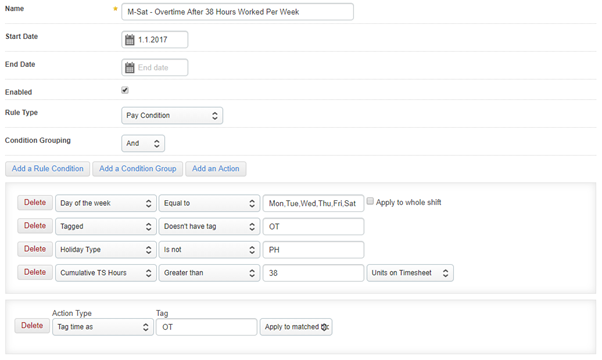The width and height of the screenshot is (602, 360).
Task: Click the Mon,Tue,Wed,Thu,Fri,Sat value field
Action: (313, 203)
